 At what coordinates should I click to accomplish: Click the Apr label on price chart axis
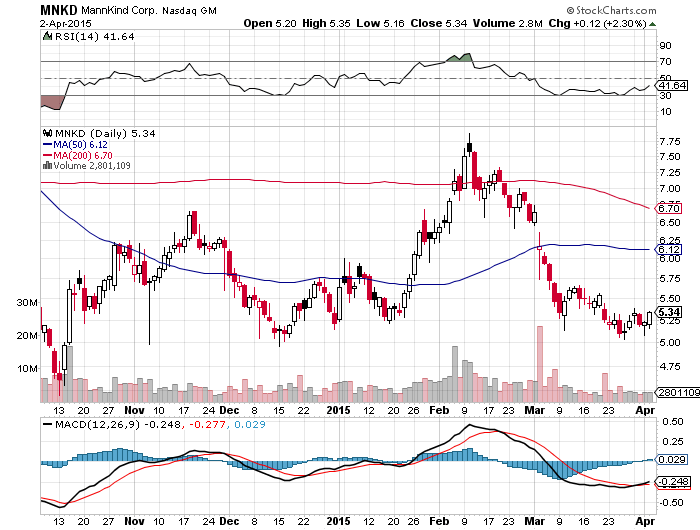click(645, 410)
